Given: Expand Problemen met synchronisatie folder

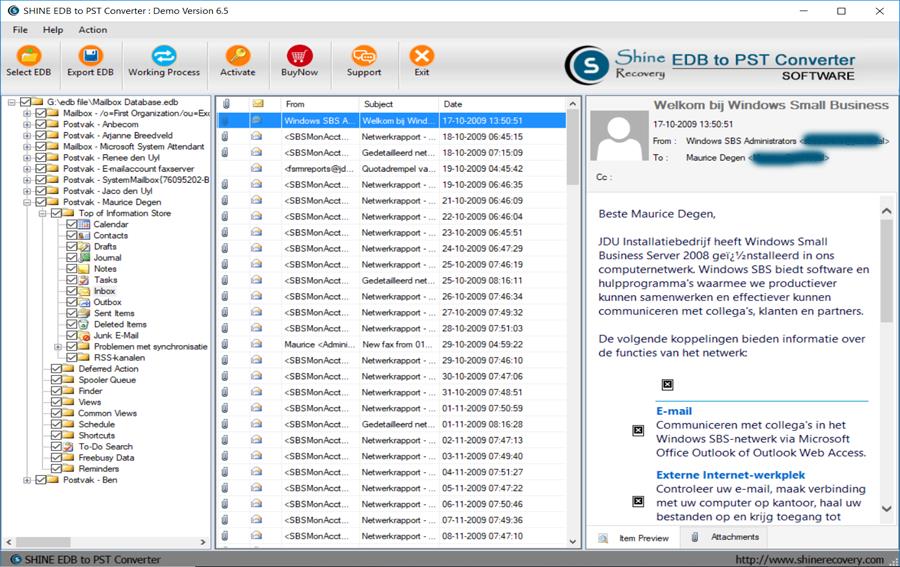Looking at the screenshot, I should [x=58, y=347].
